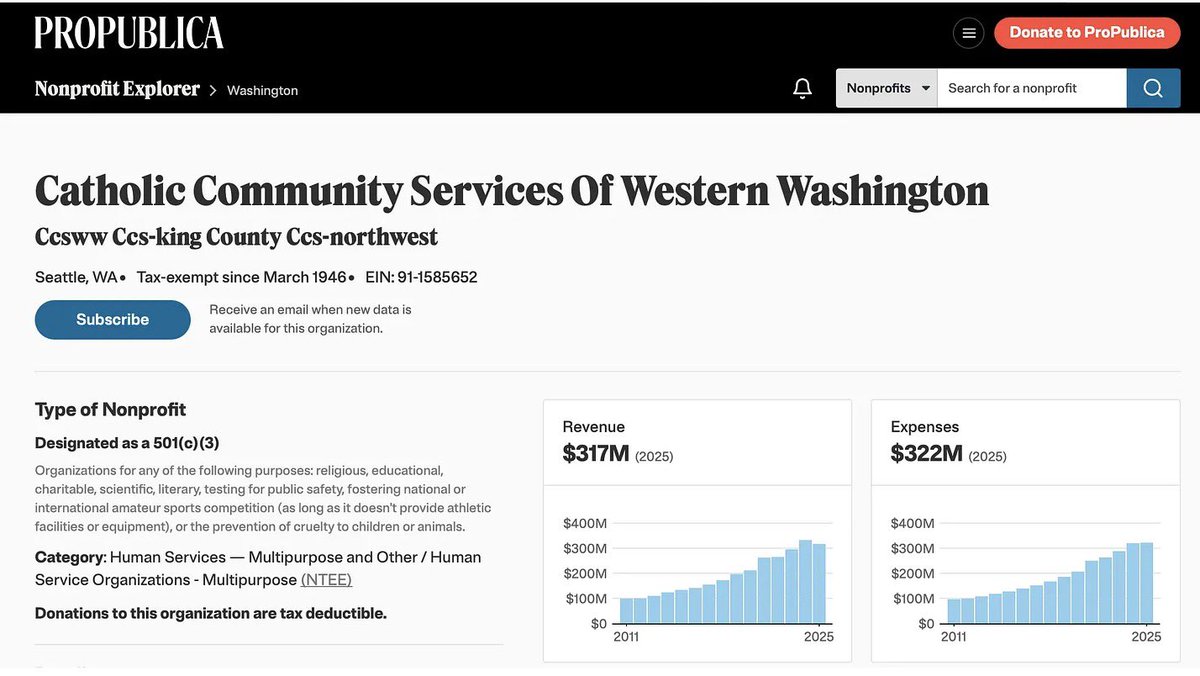1200x676 pixels.
Task: Click the tax deductible donations statement
Action: pos(211,613)
